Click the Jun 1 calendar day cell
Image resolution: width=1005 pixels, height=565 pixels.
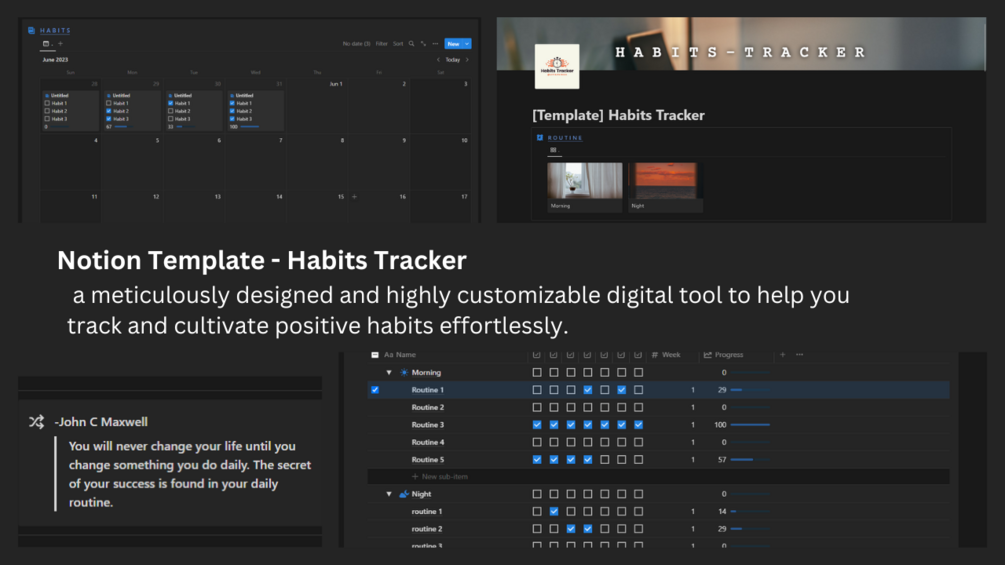[318, 106]
